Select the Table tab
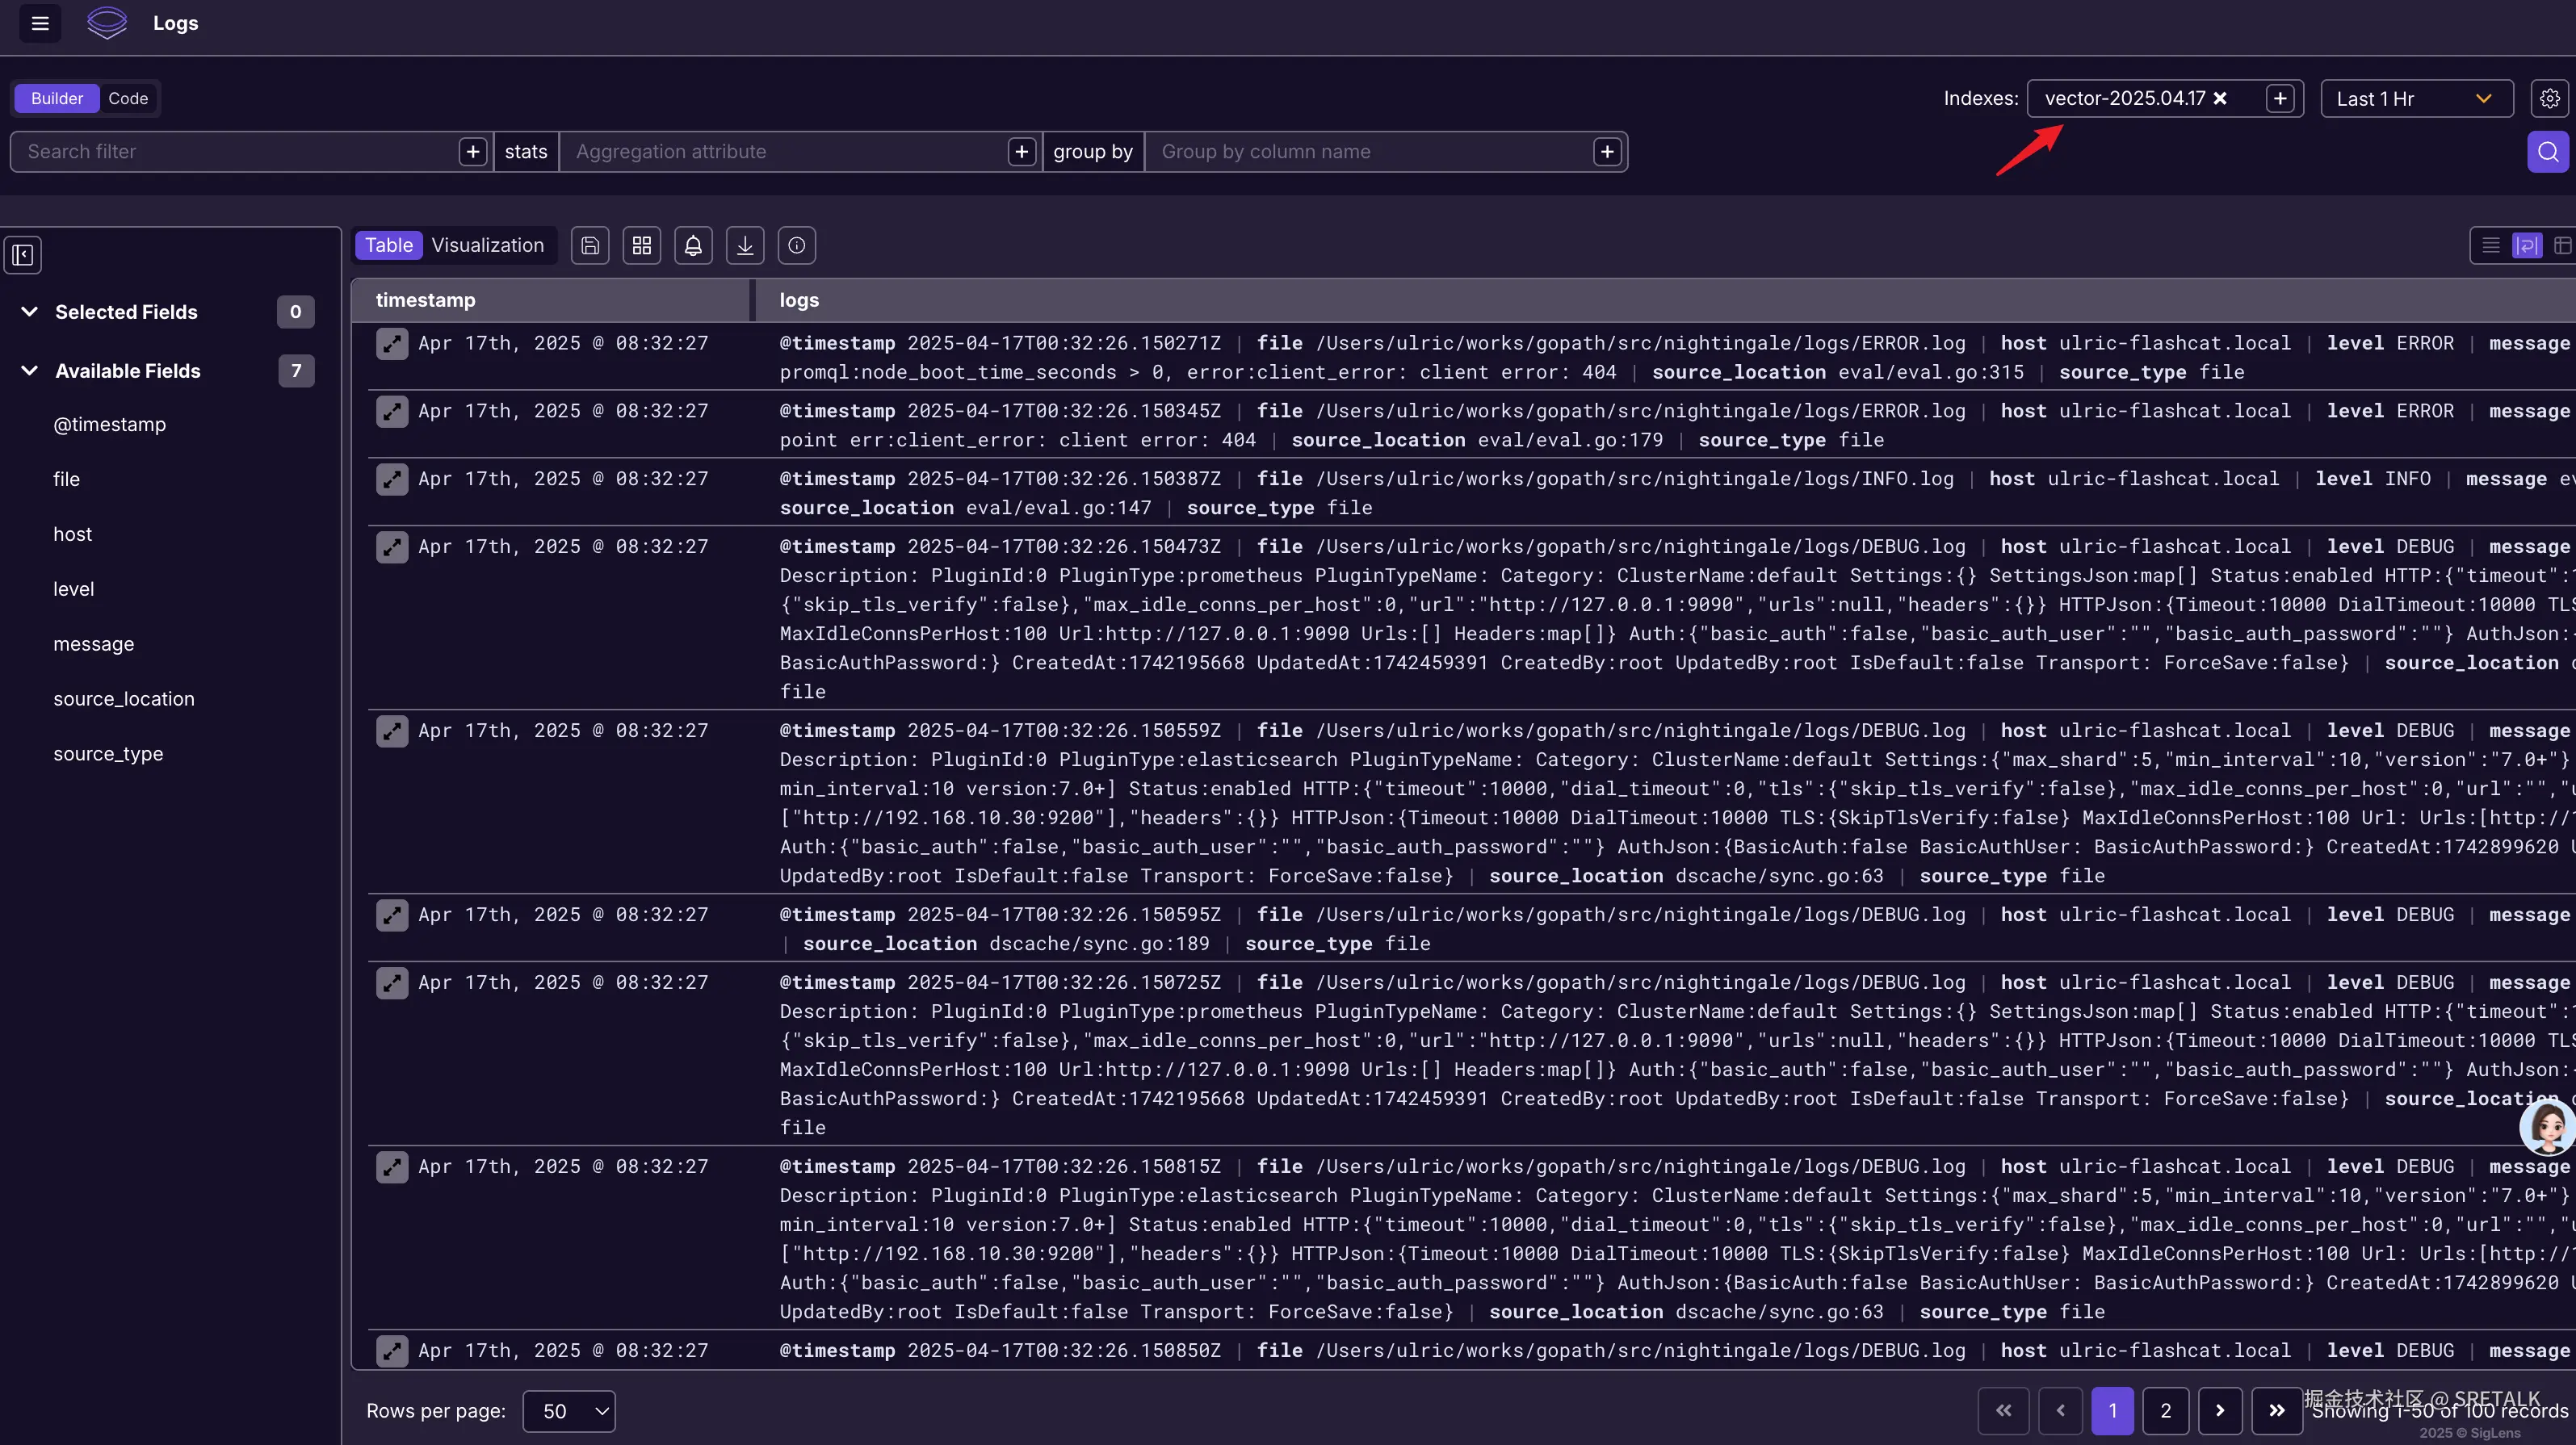Viewport: 2576px width, 1445px height. 388,246
